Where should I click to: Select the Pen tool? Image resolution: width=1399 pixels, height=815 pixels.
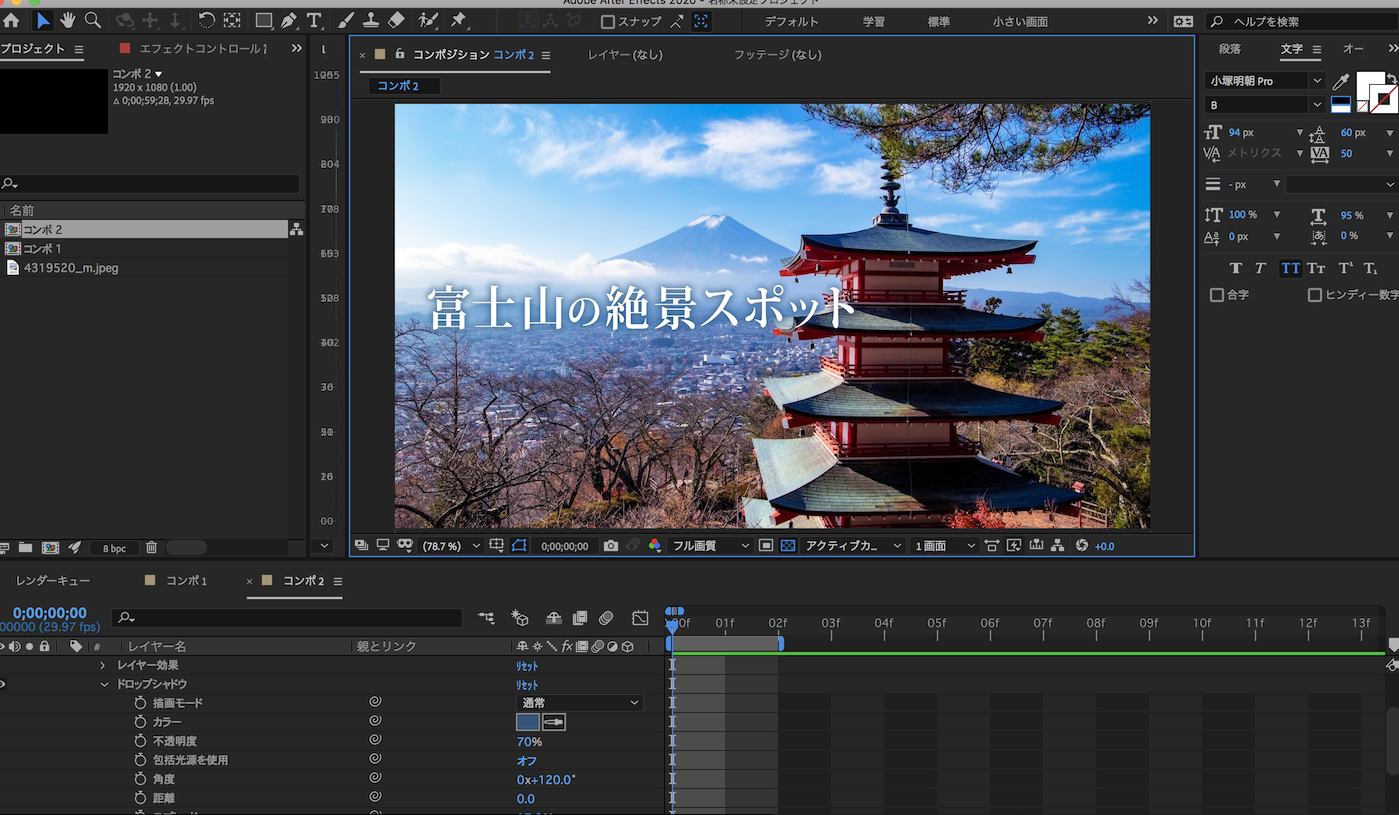click(x=289, y=20)
